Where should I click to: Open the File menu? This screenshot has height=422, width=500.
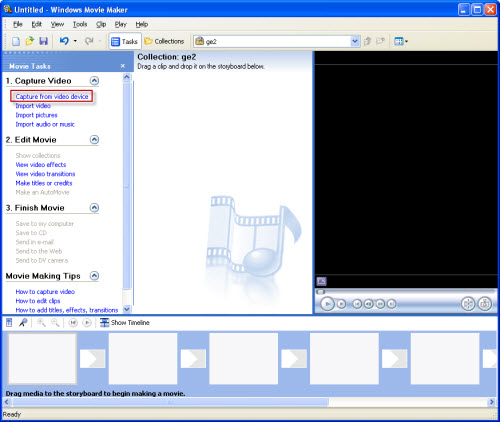click(18, 24)
